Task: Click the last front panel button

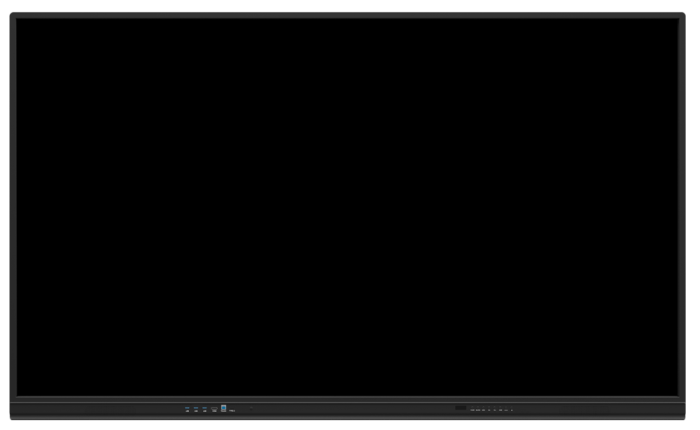Action: 512,409
